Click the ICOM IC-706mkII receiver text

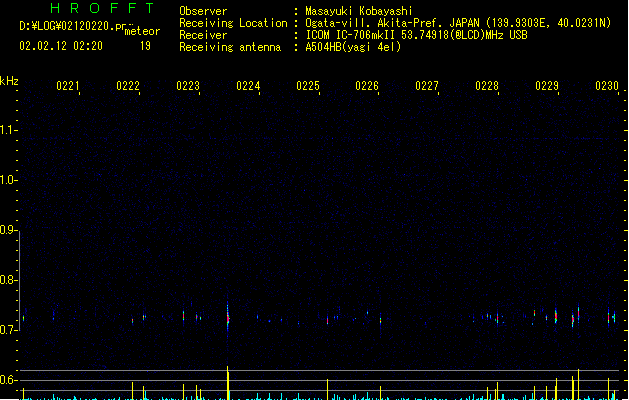pos(416,35)
